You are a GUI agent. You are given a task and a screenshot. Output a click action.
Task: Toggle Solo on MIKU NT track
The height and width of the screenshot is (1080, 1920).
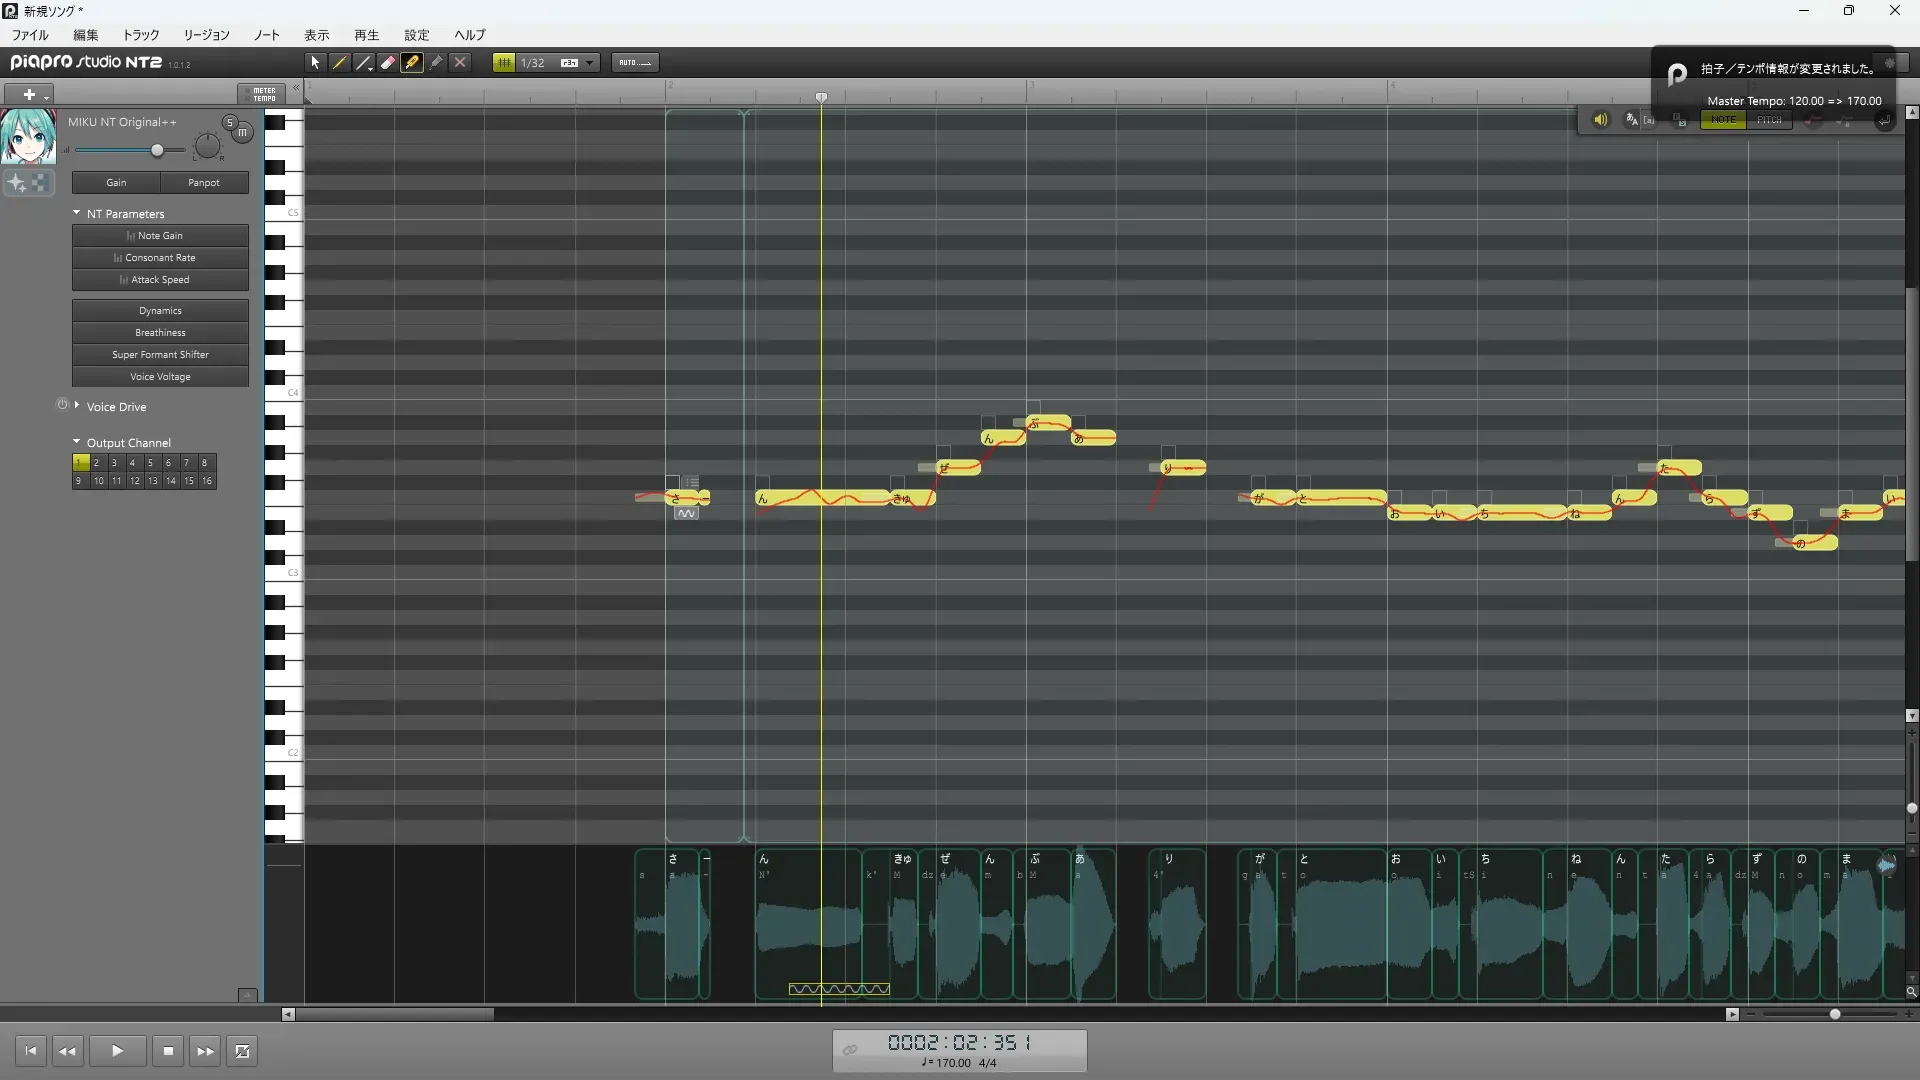pos(229,122)
